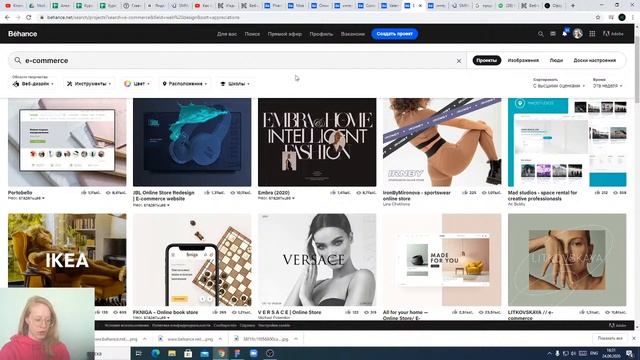This screenshot has height=360, width=640.
Task: Expand Инструменты filter dropdown
Action: [89, 84]
